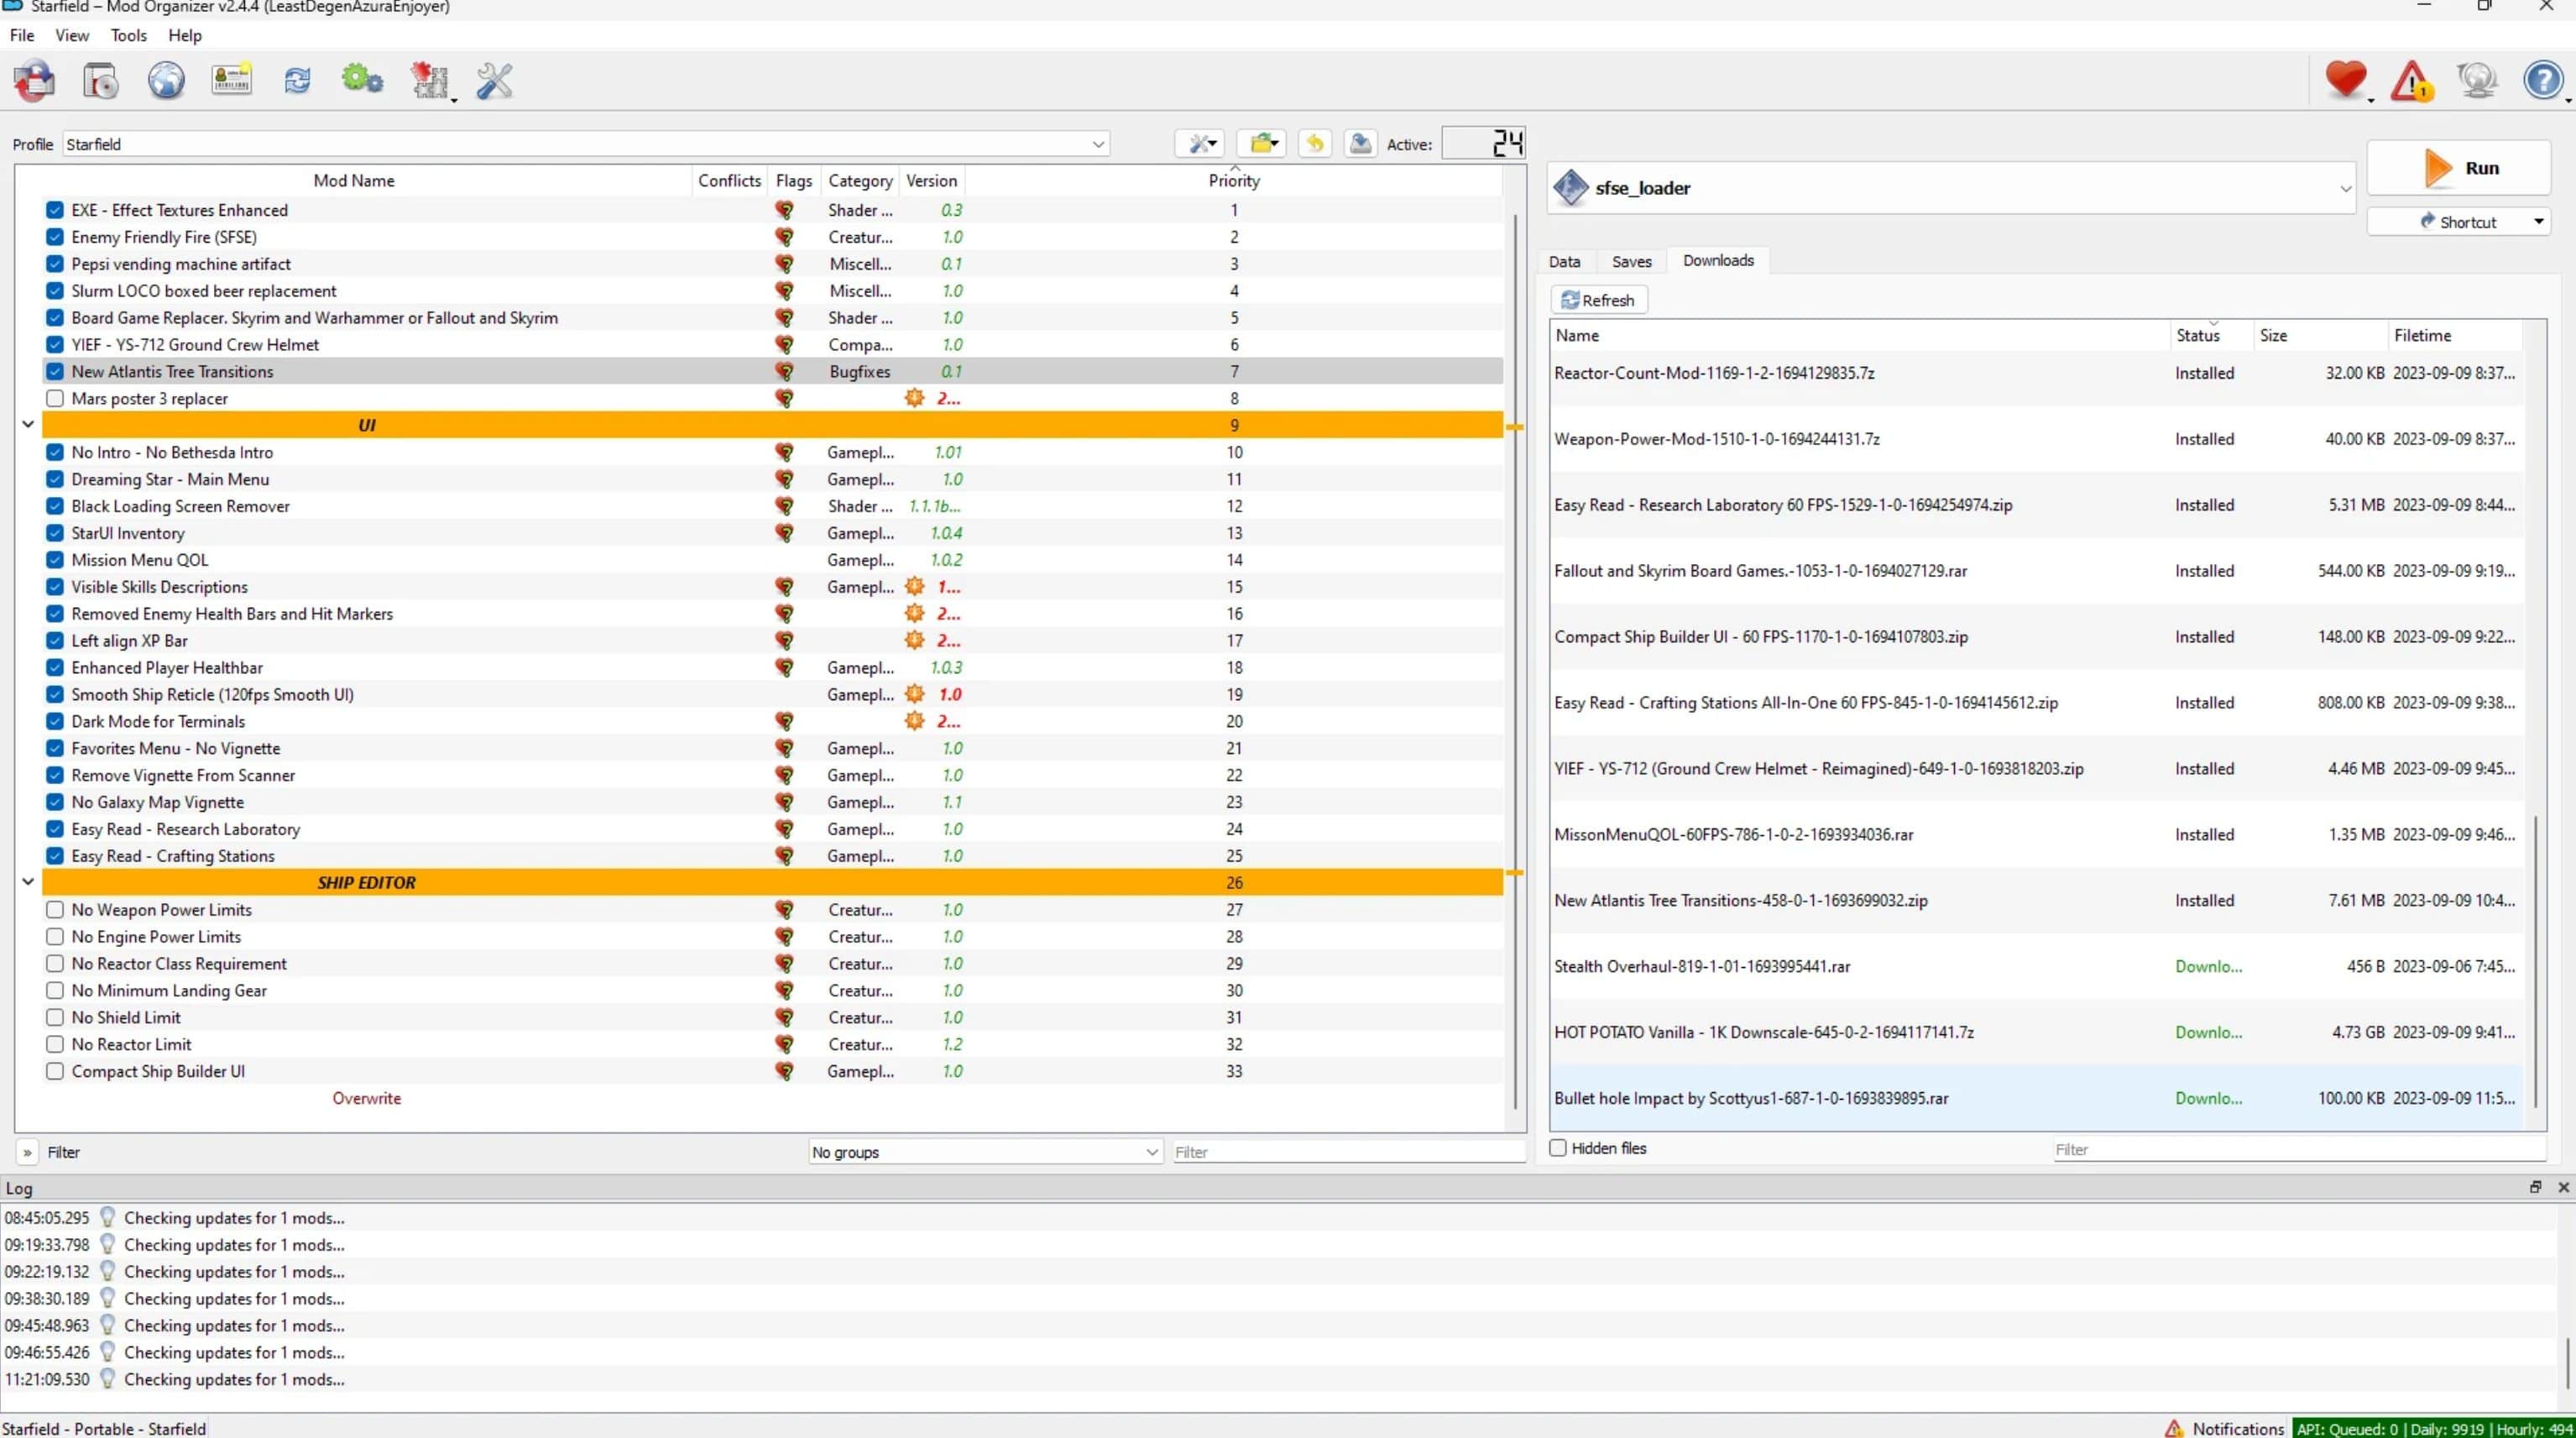Screen dimensions: 2576x1438
Task: Enable the Mars poster 3 replacer mod
Action: point(55,398)
